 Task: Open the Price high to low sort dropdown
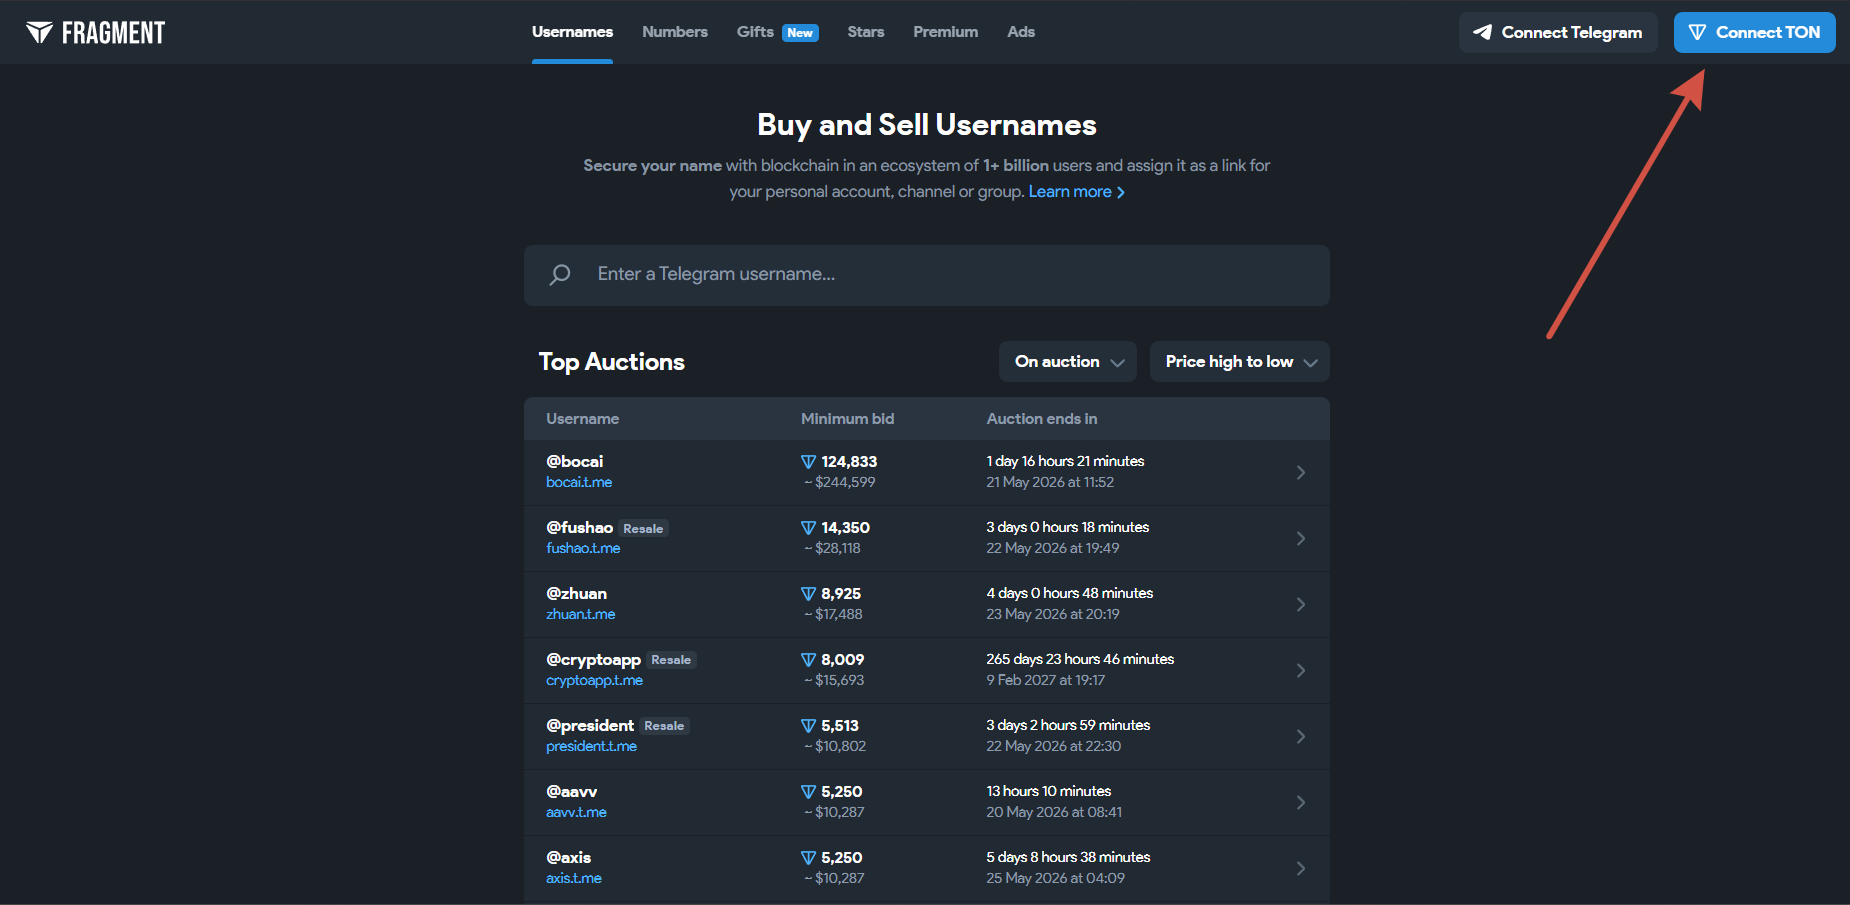coord(1240,362)
